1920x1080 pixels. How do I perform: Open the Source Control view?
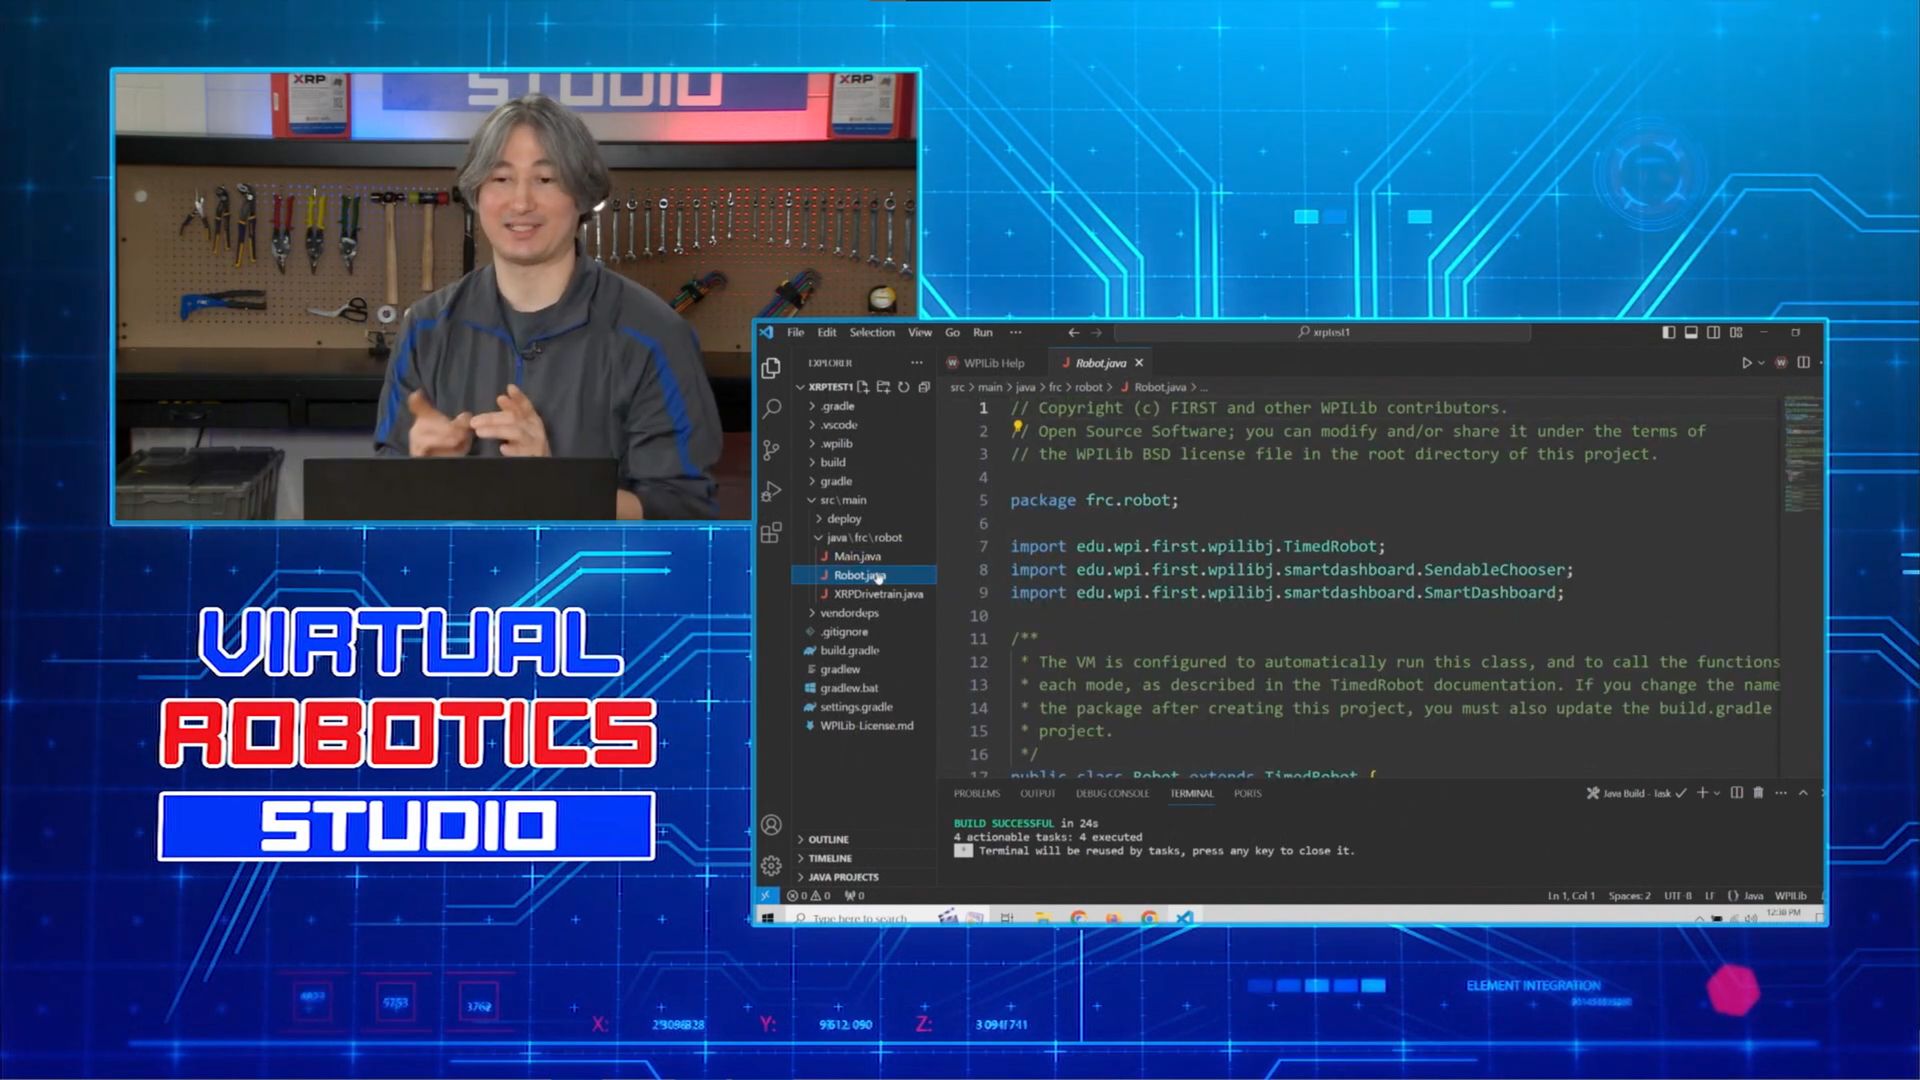[771, 450]
